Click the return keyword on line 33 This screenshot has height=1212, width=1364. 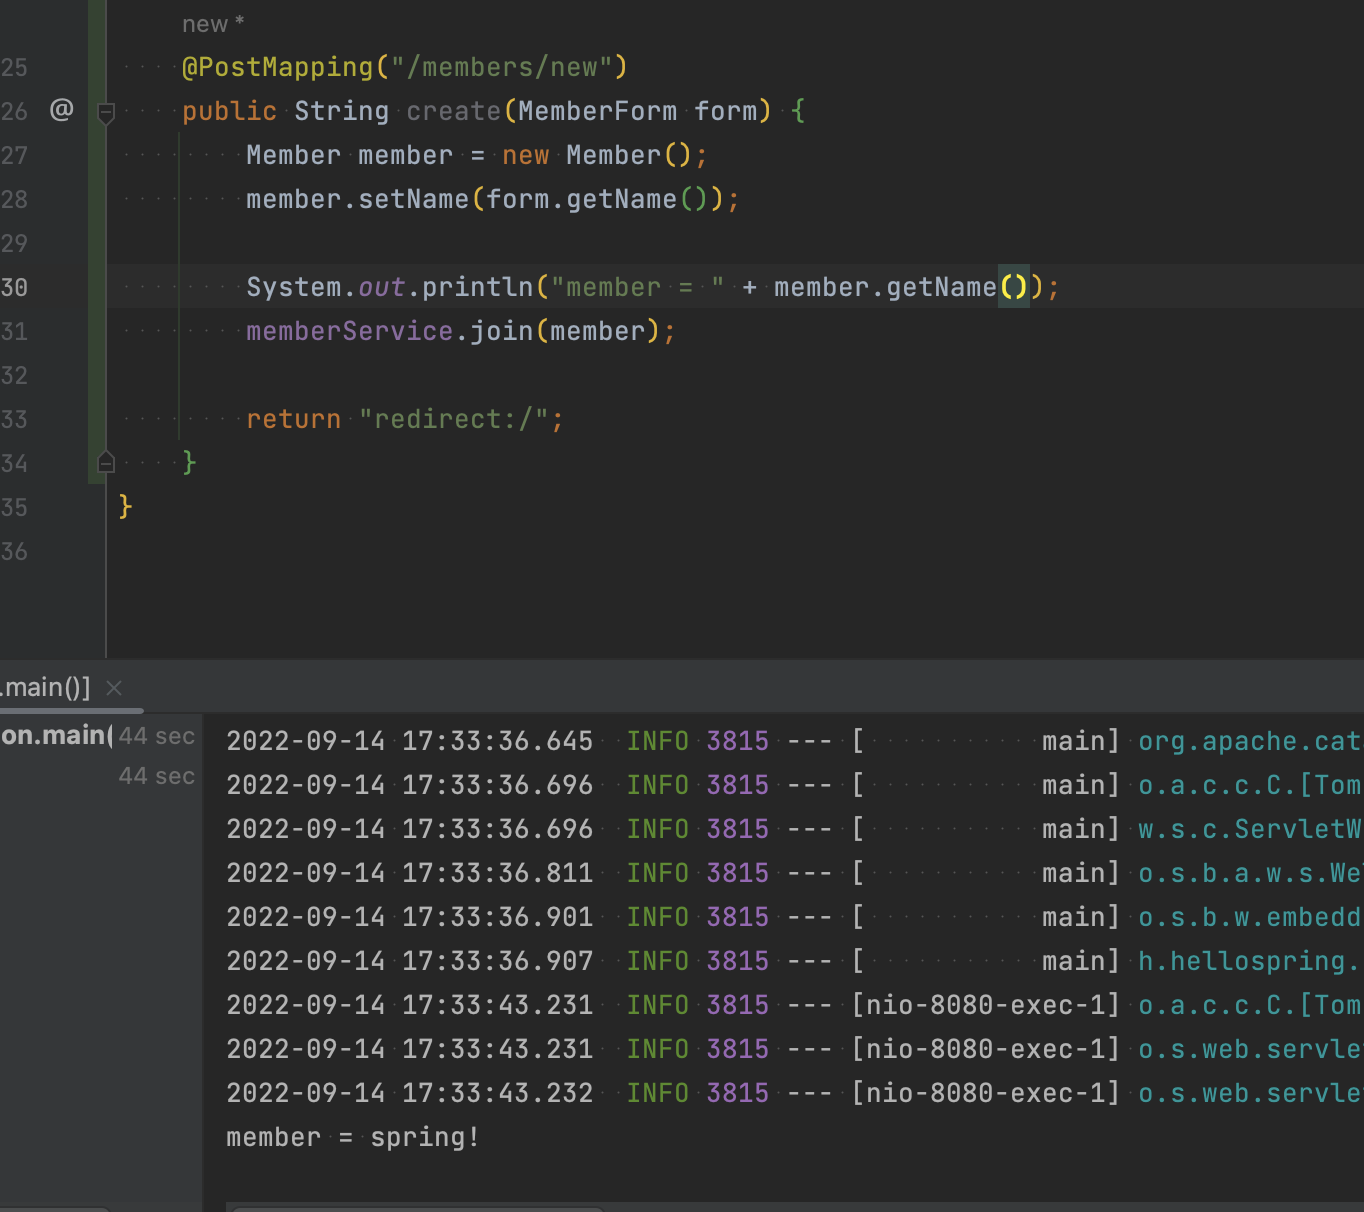click(x=293, y=419)
